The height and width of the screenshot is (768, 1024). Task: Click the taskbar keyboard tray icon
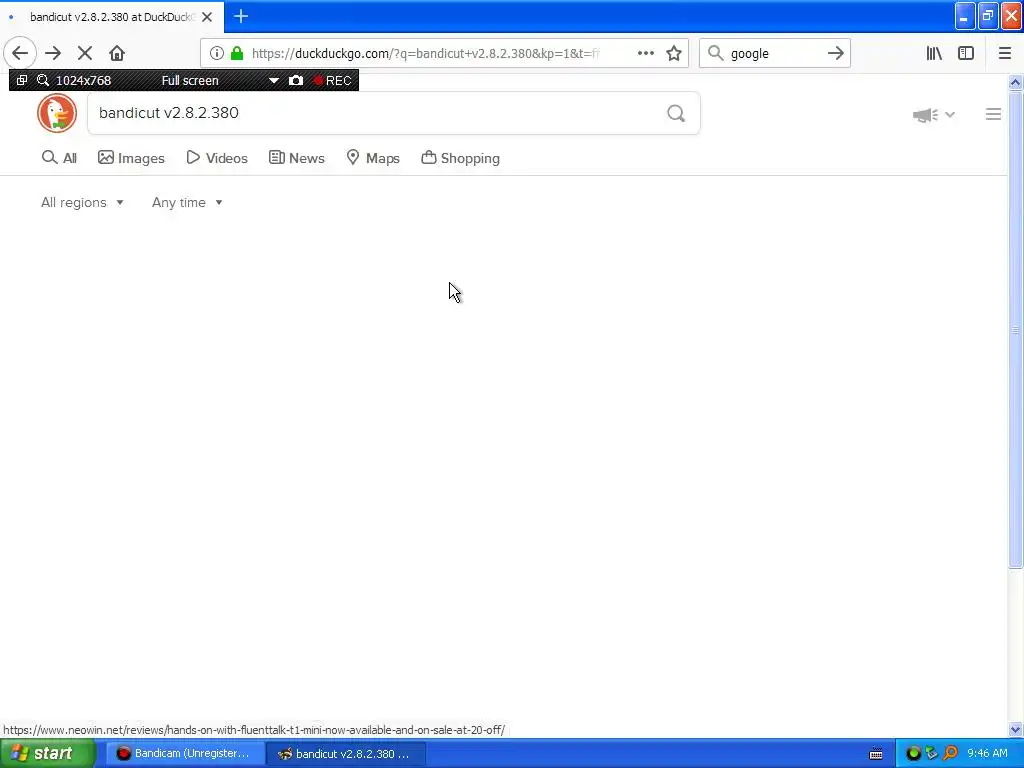coord(876,754)
